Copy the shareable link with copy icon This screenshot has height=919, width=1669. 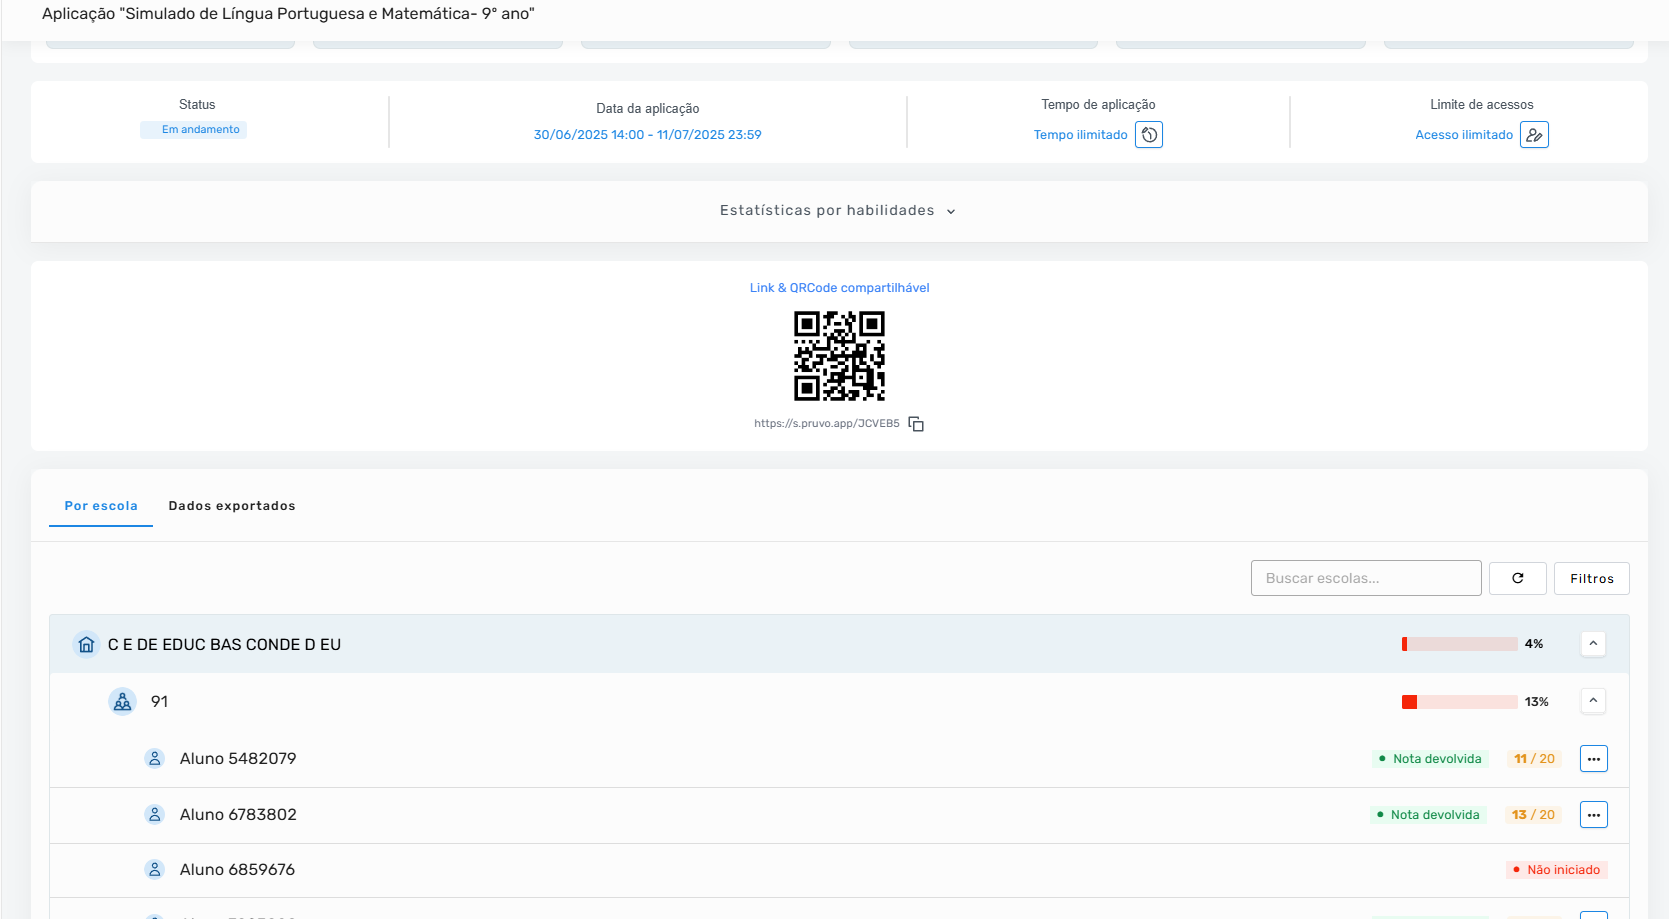916,424
